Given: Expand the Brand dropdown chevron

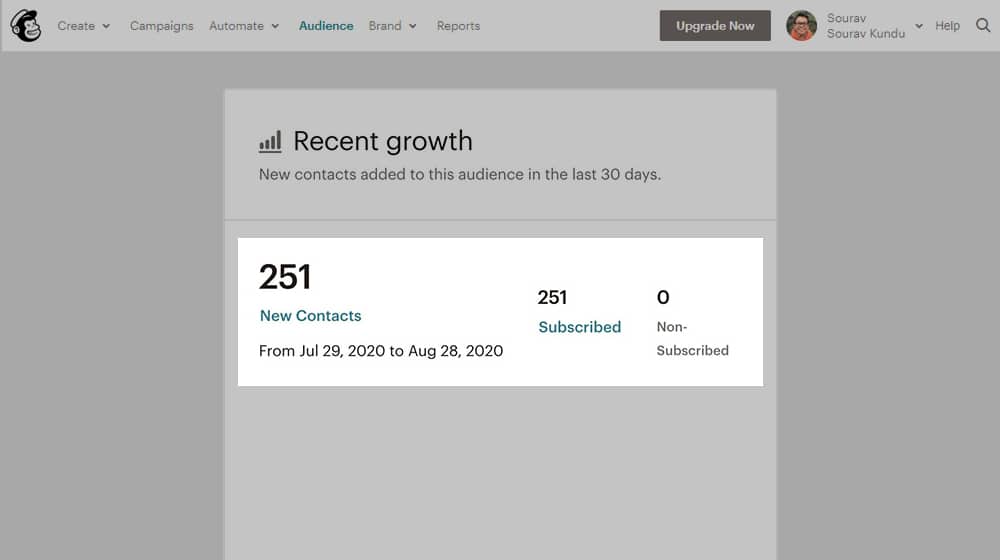Looking at the screenshot, I should [413, 26].
